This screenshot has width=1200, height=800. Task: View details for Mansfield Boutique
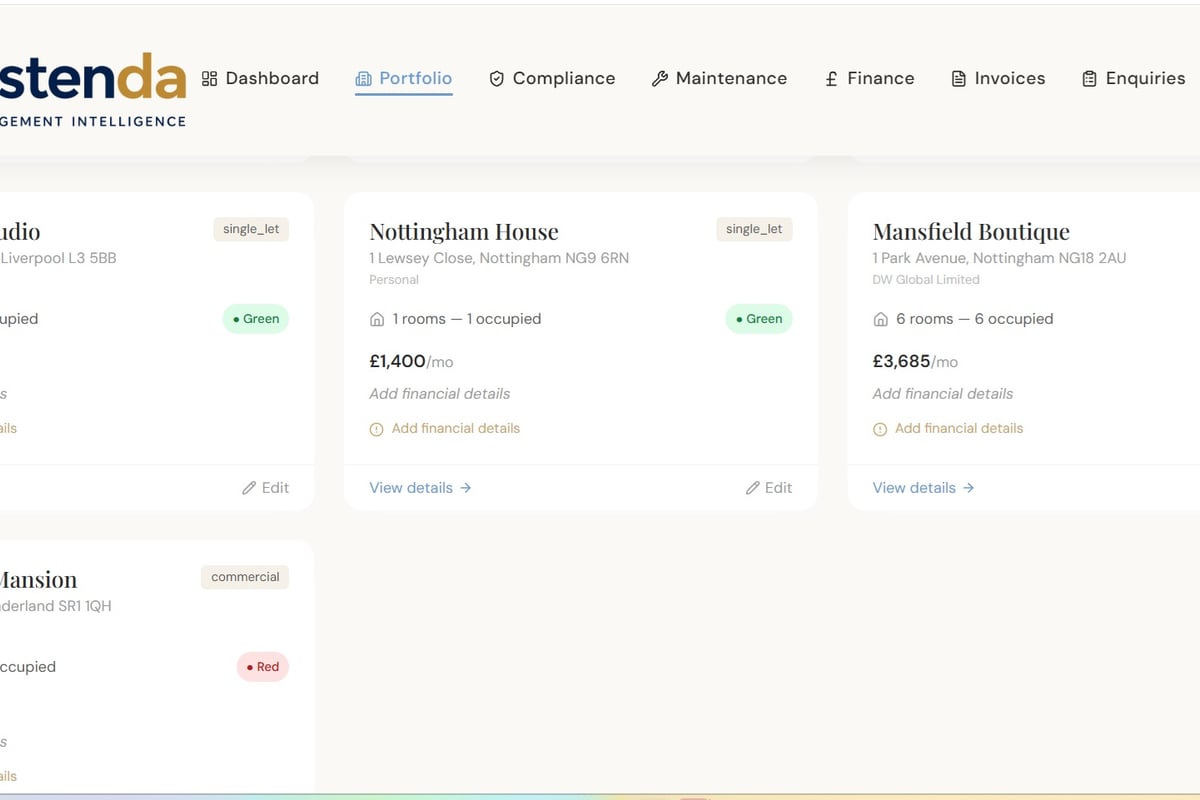pyautogui.click(x=923, y=488)
